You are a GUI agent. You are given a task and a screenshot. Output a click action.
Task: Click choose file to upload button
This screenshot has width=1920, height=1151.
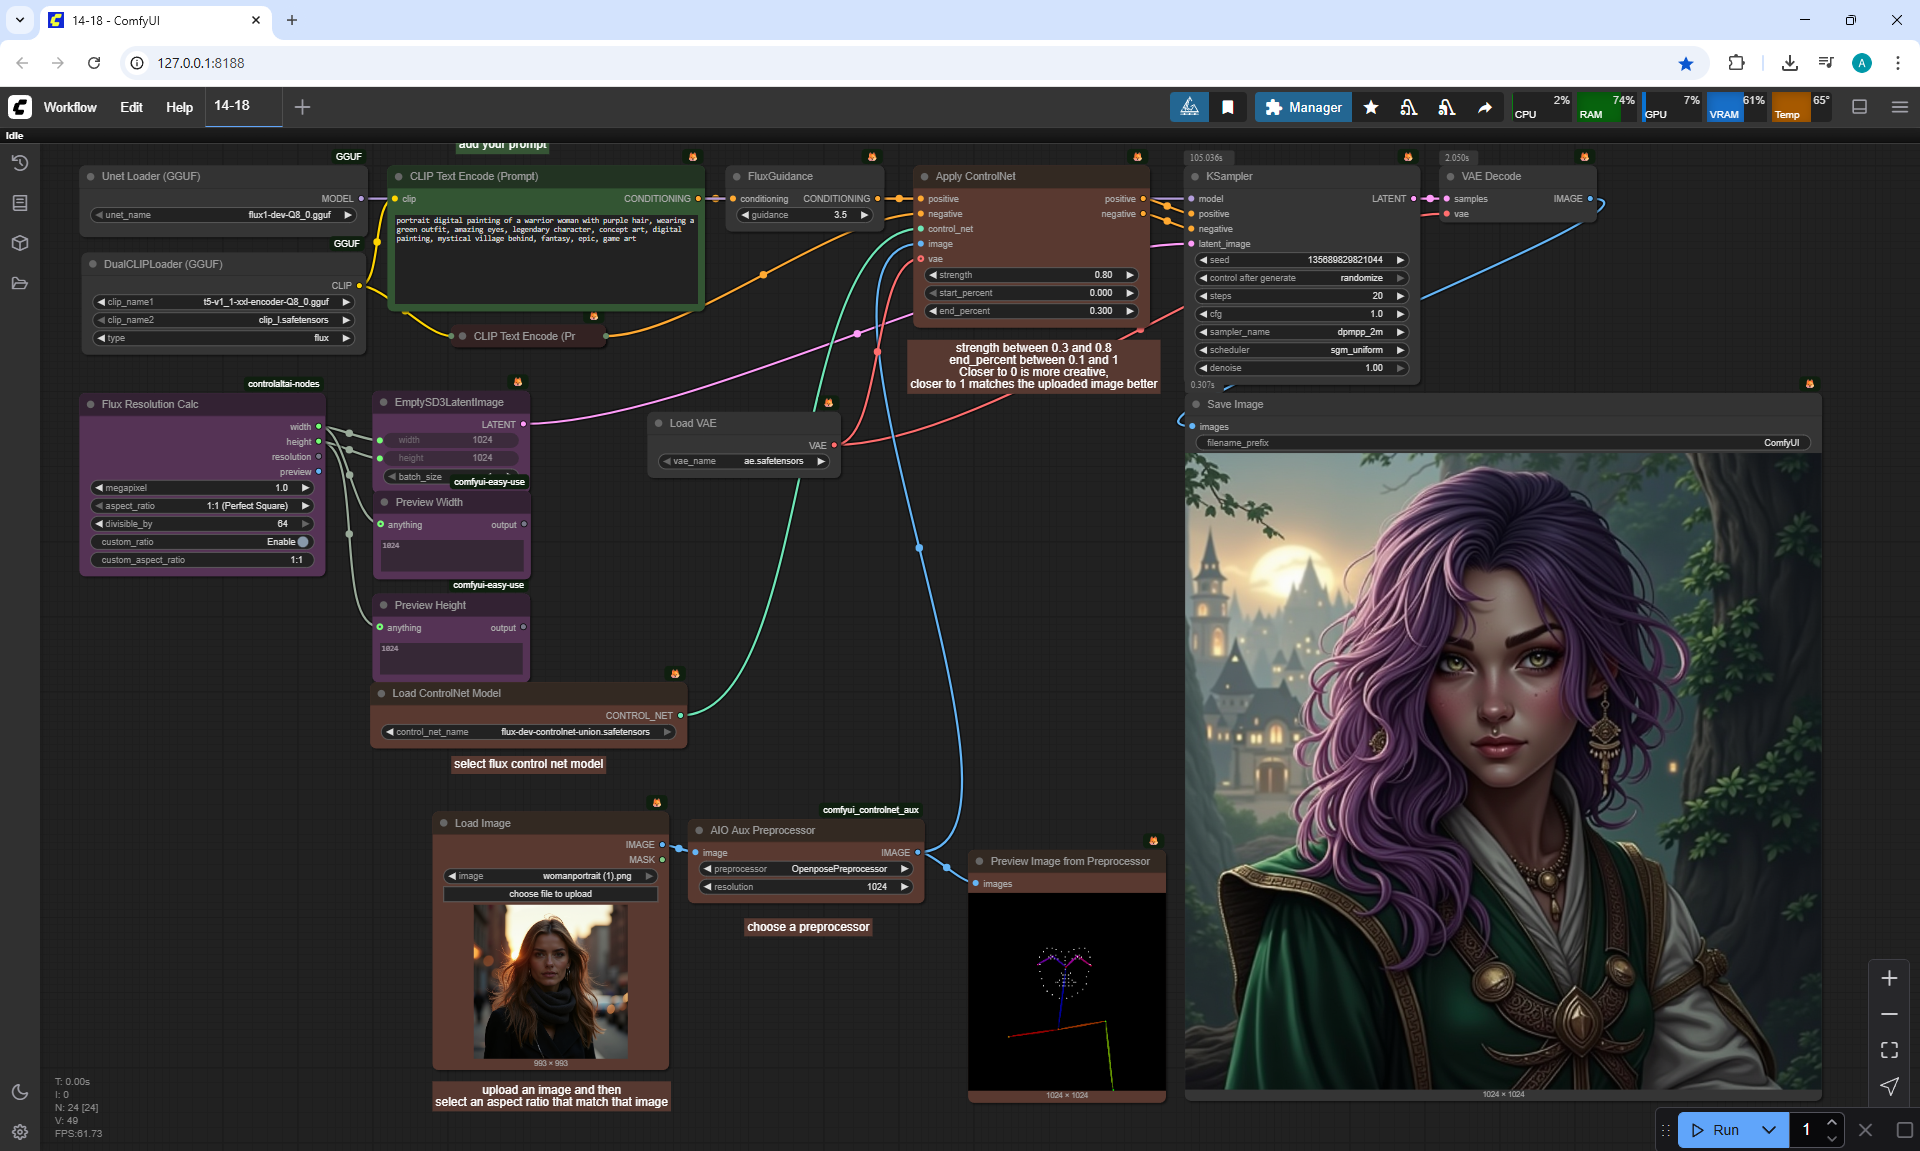(x=550, y=894)
